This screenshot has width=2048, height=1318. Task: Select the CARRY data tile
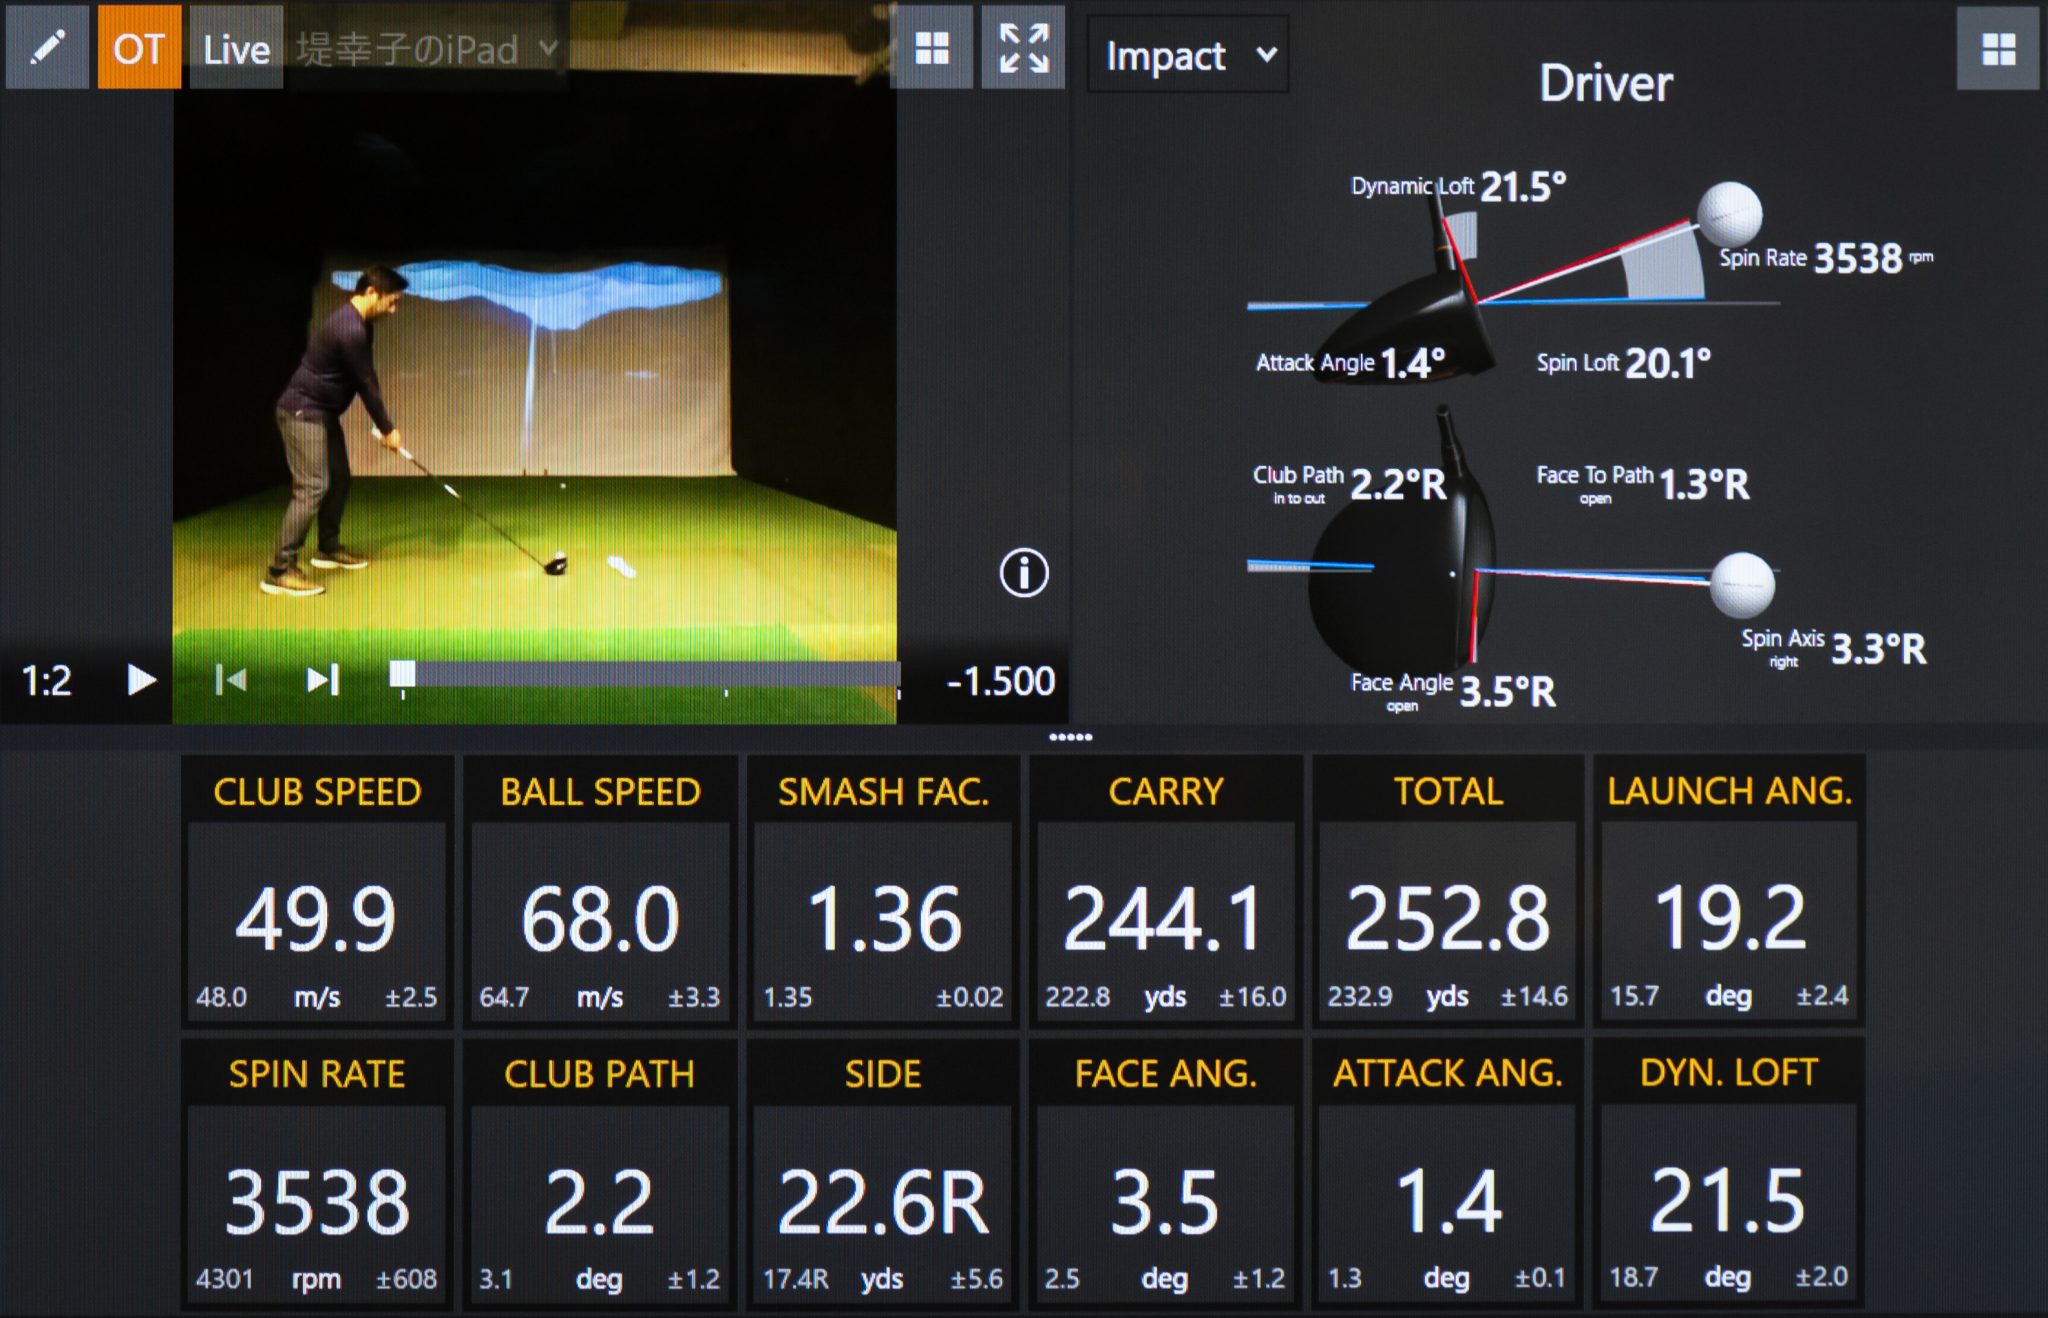(1165, 891)
